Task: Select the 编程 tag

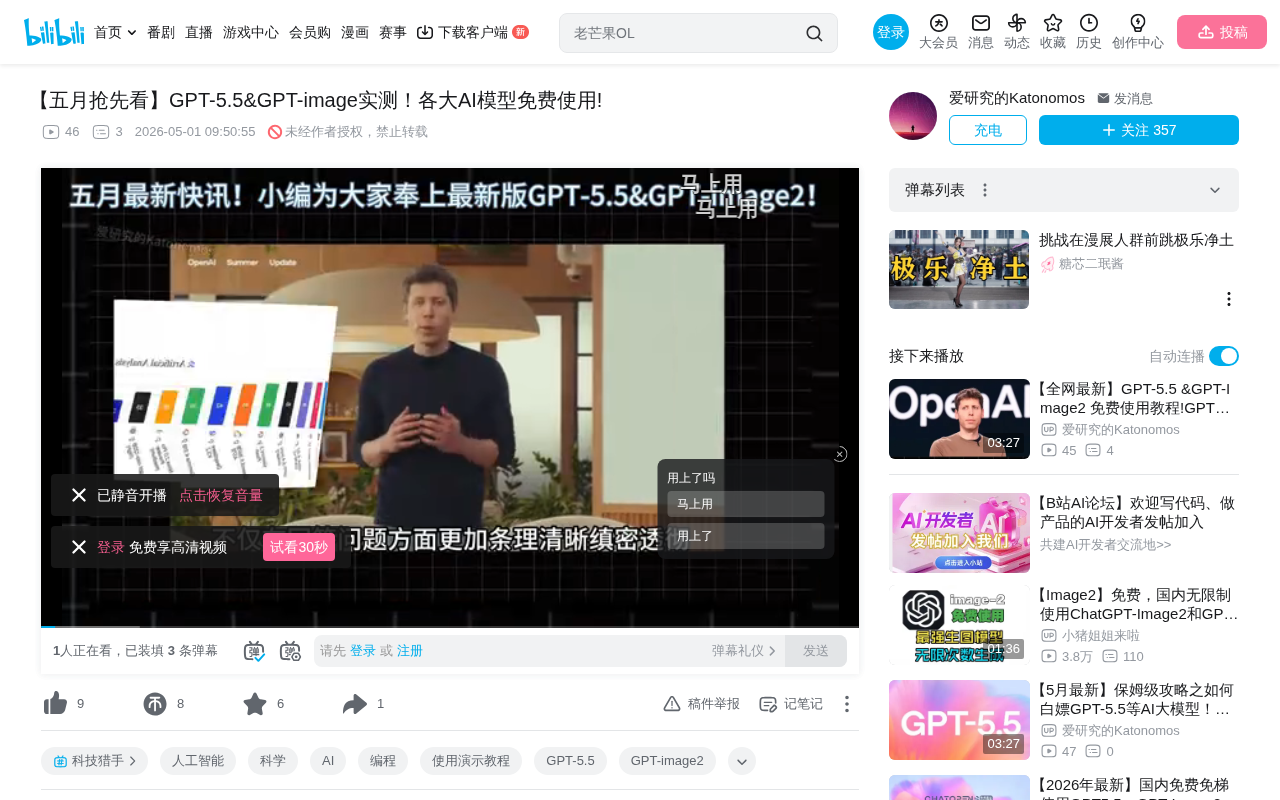Action: click(x=383, y=761)
